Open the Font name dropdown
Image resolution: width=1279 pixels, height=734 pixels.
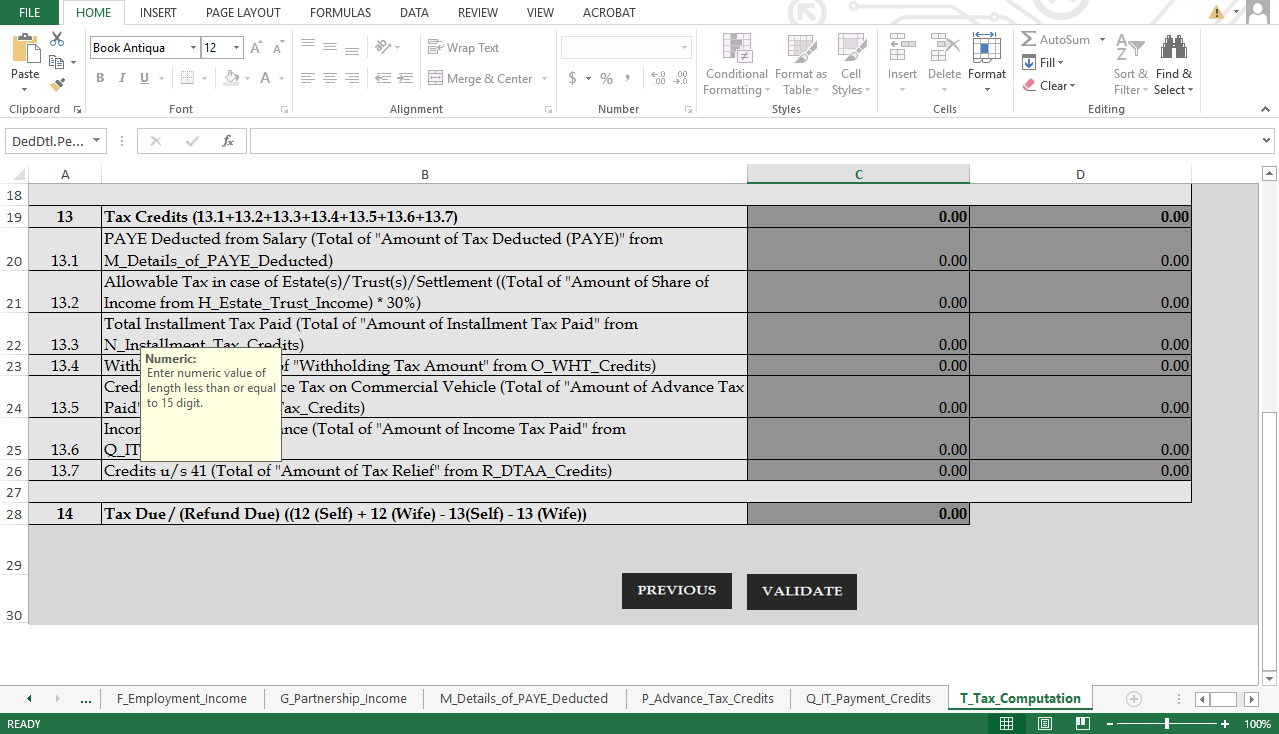tap(196, 47)
